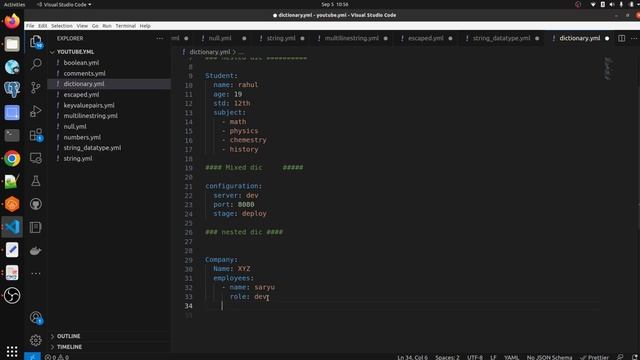Launch Google Chrome from the dock
Viewport: 640px width, 360px height.
coord(12,158)
